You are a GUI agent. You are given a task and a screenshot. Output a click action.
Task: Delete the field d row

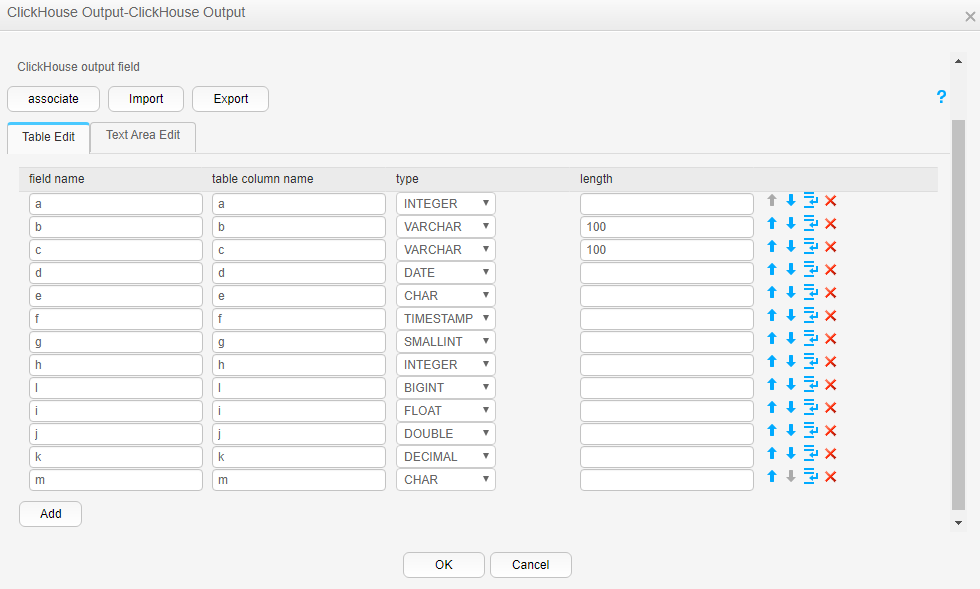(x=831, y=269)
